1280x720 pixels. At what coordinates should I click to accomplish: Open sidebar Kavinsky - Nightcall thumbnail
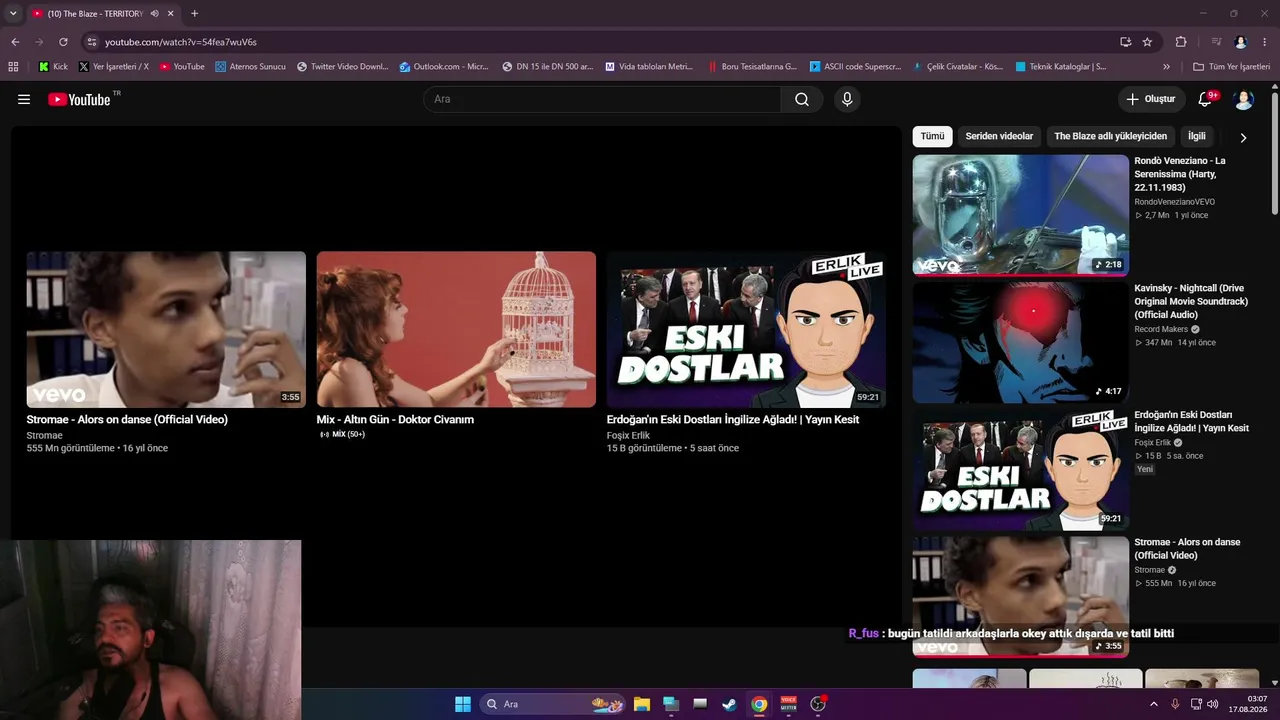click(x=1021, y=342)
